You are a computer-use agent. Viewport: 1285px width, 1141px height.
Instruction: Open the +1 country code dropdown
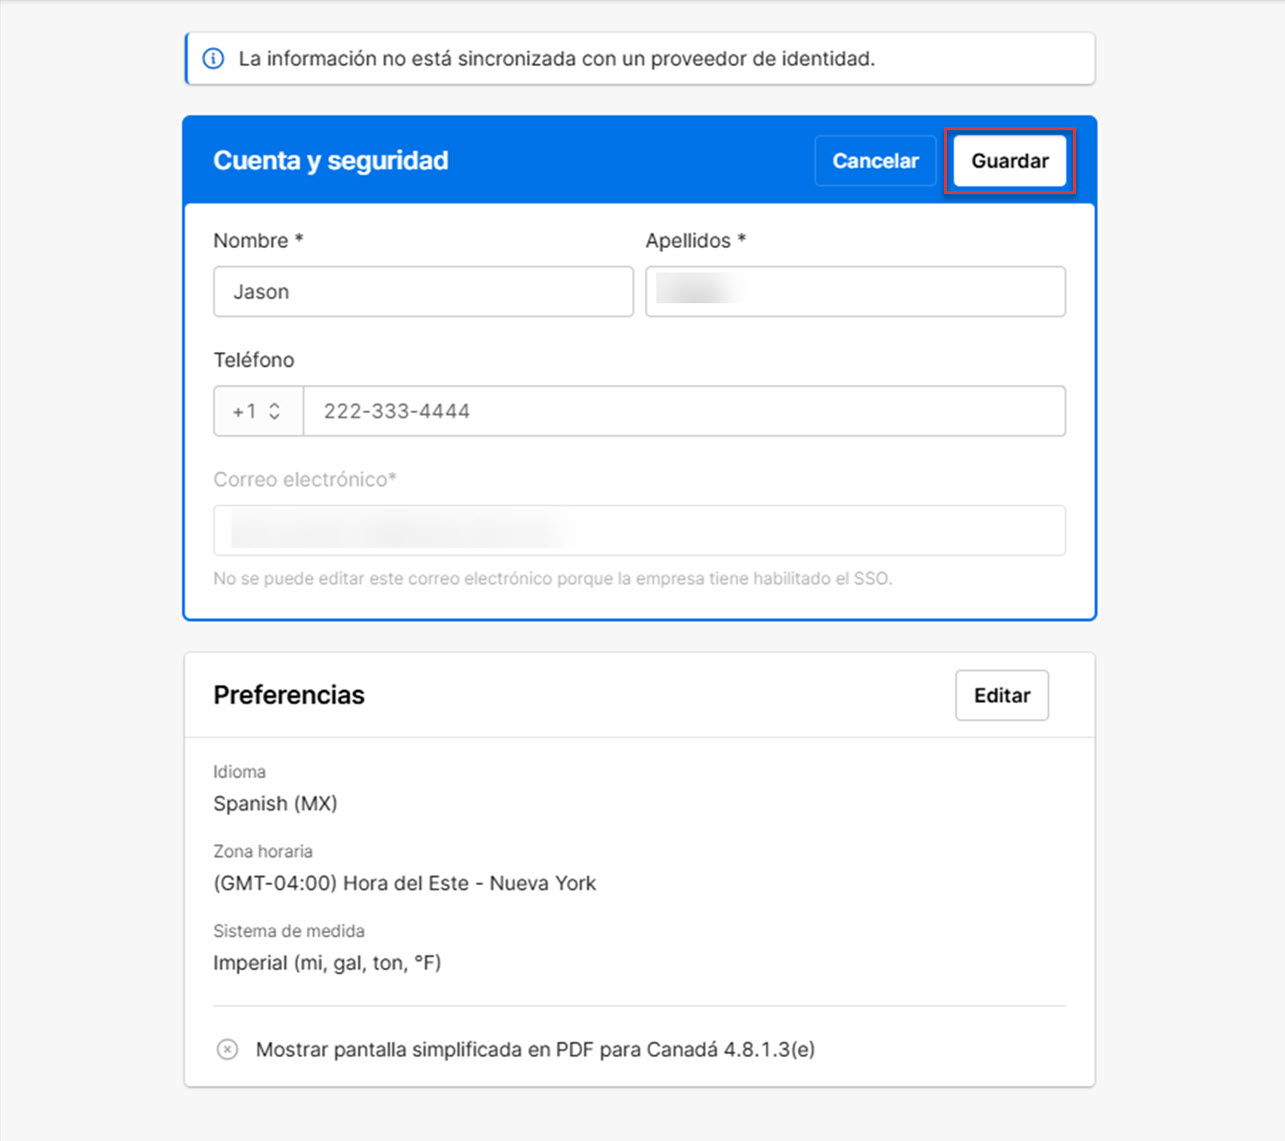tap(257, 411)
